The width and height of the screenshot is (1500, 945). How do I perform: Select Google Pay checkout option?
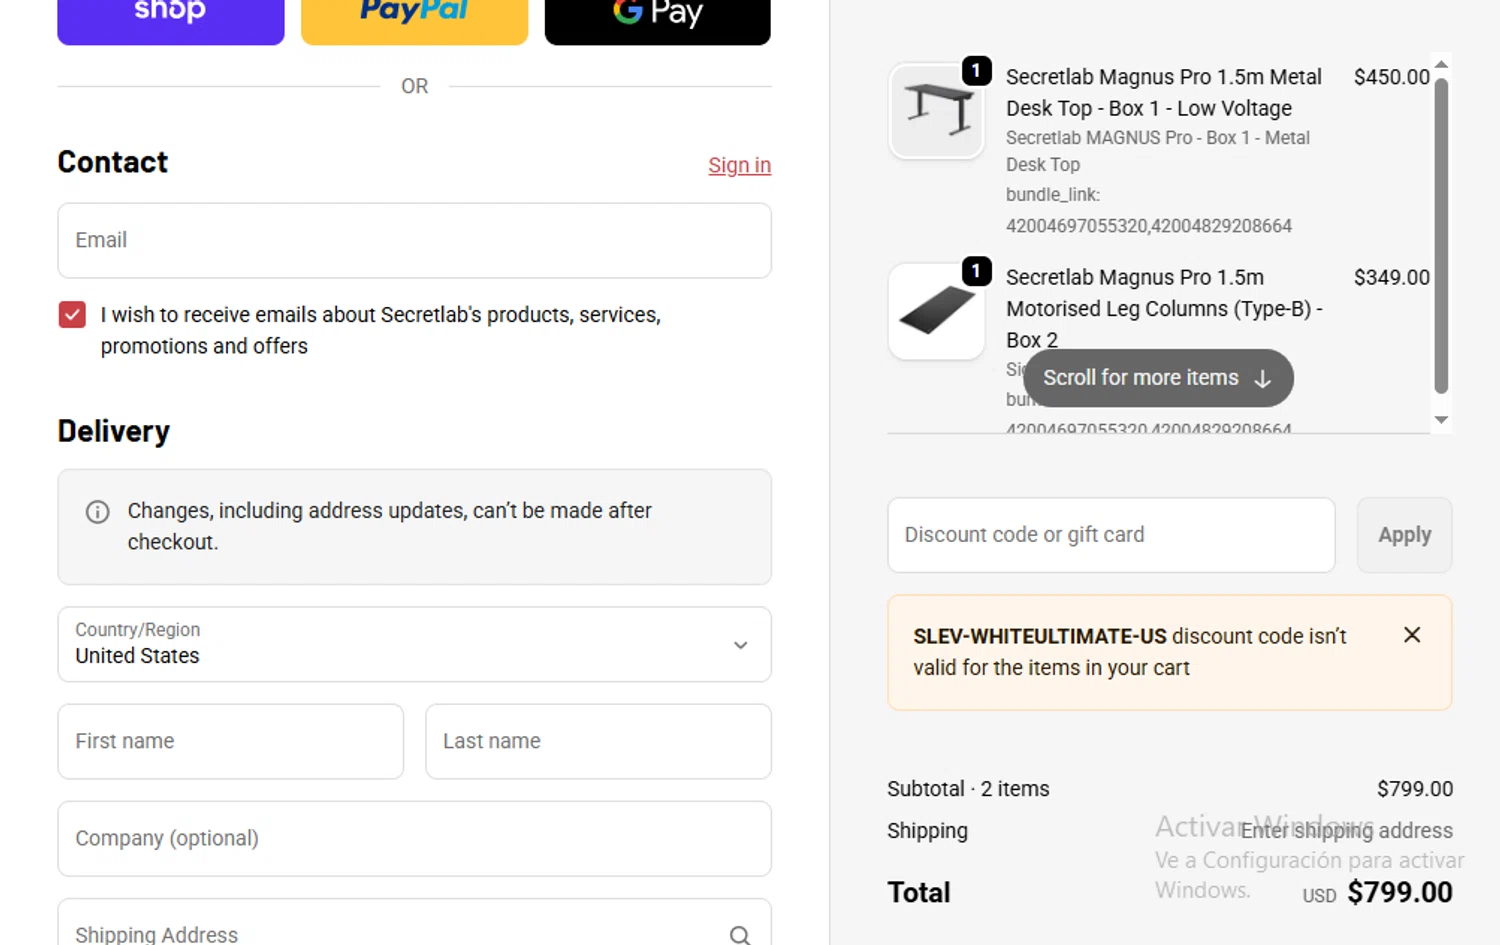point(657,18)
